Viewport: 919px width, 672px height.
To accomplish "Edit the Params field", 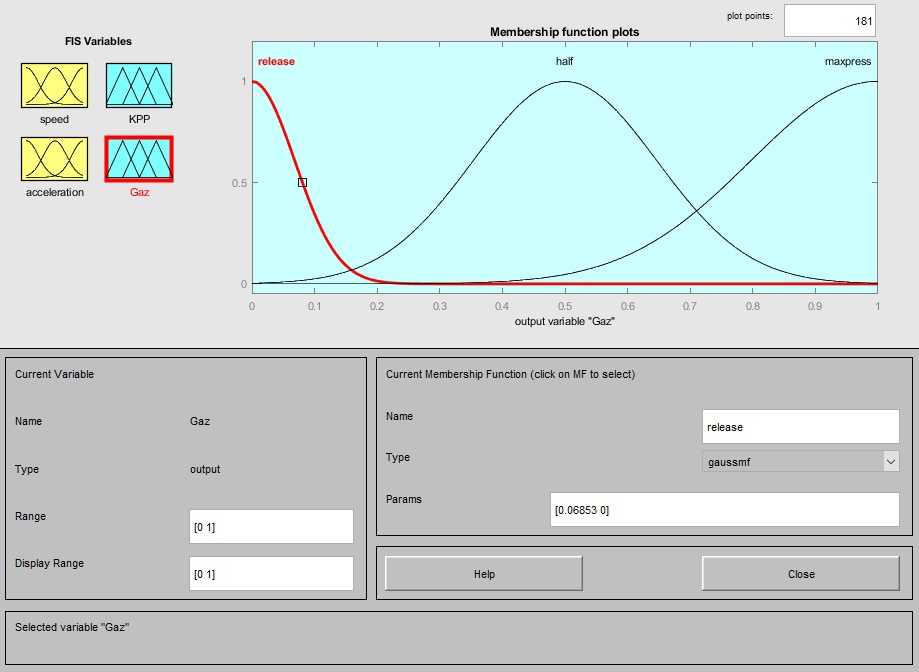I will (724, 510).
